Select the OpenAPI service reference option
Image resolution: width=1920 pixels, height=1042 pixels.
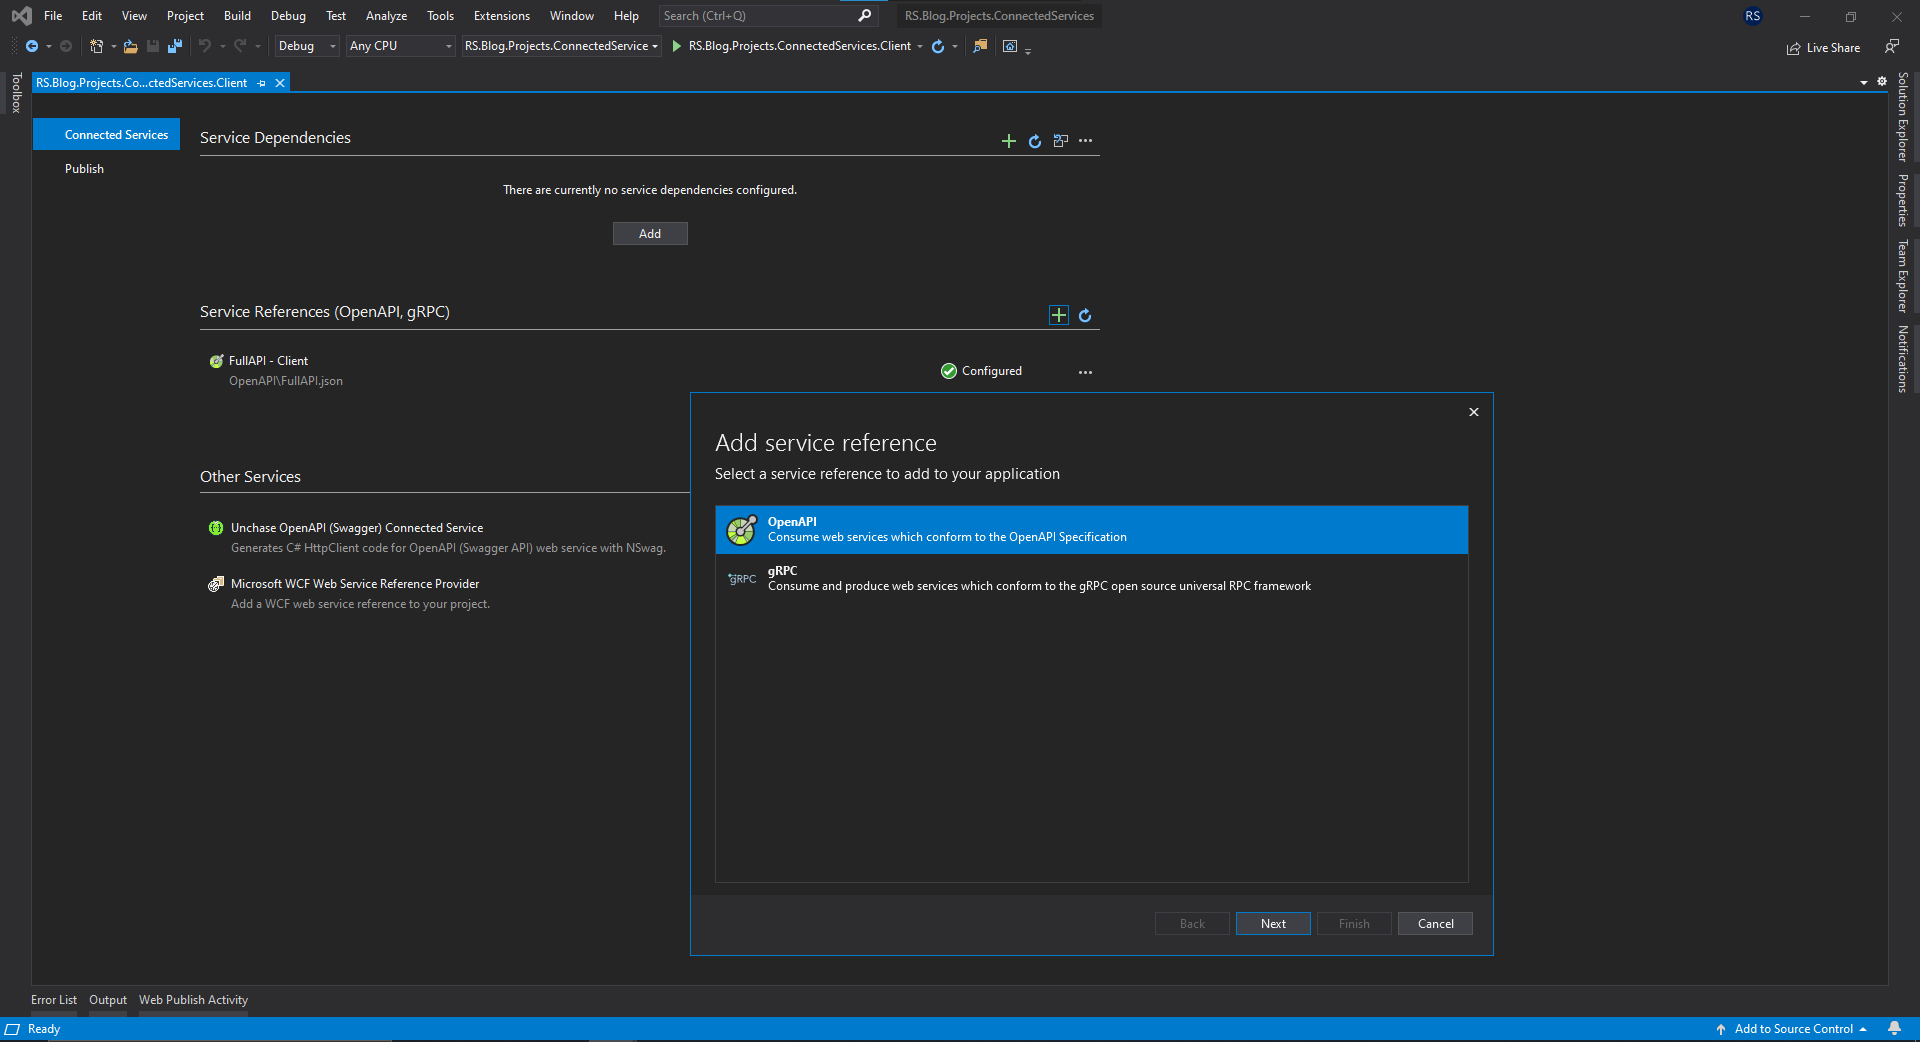1092,530
